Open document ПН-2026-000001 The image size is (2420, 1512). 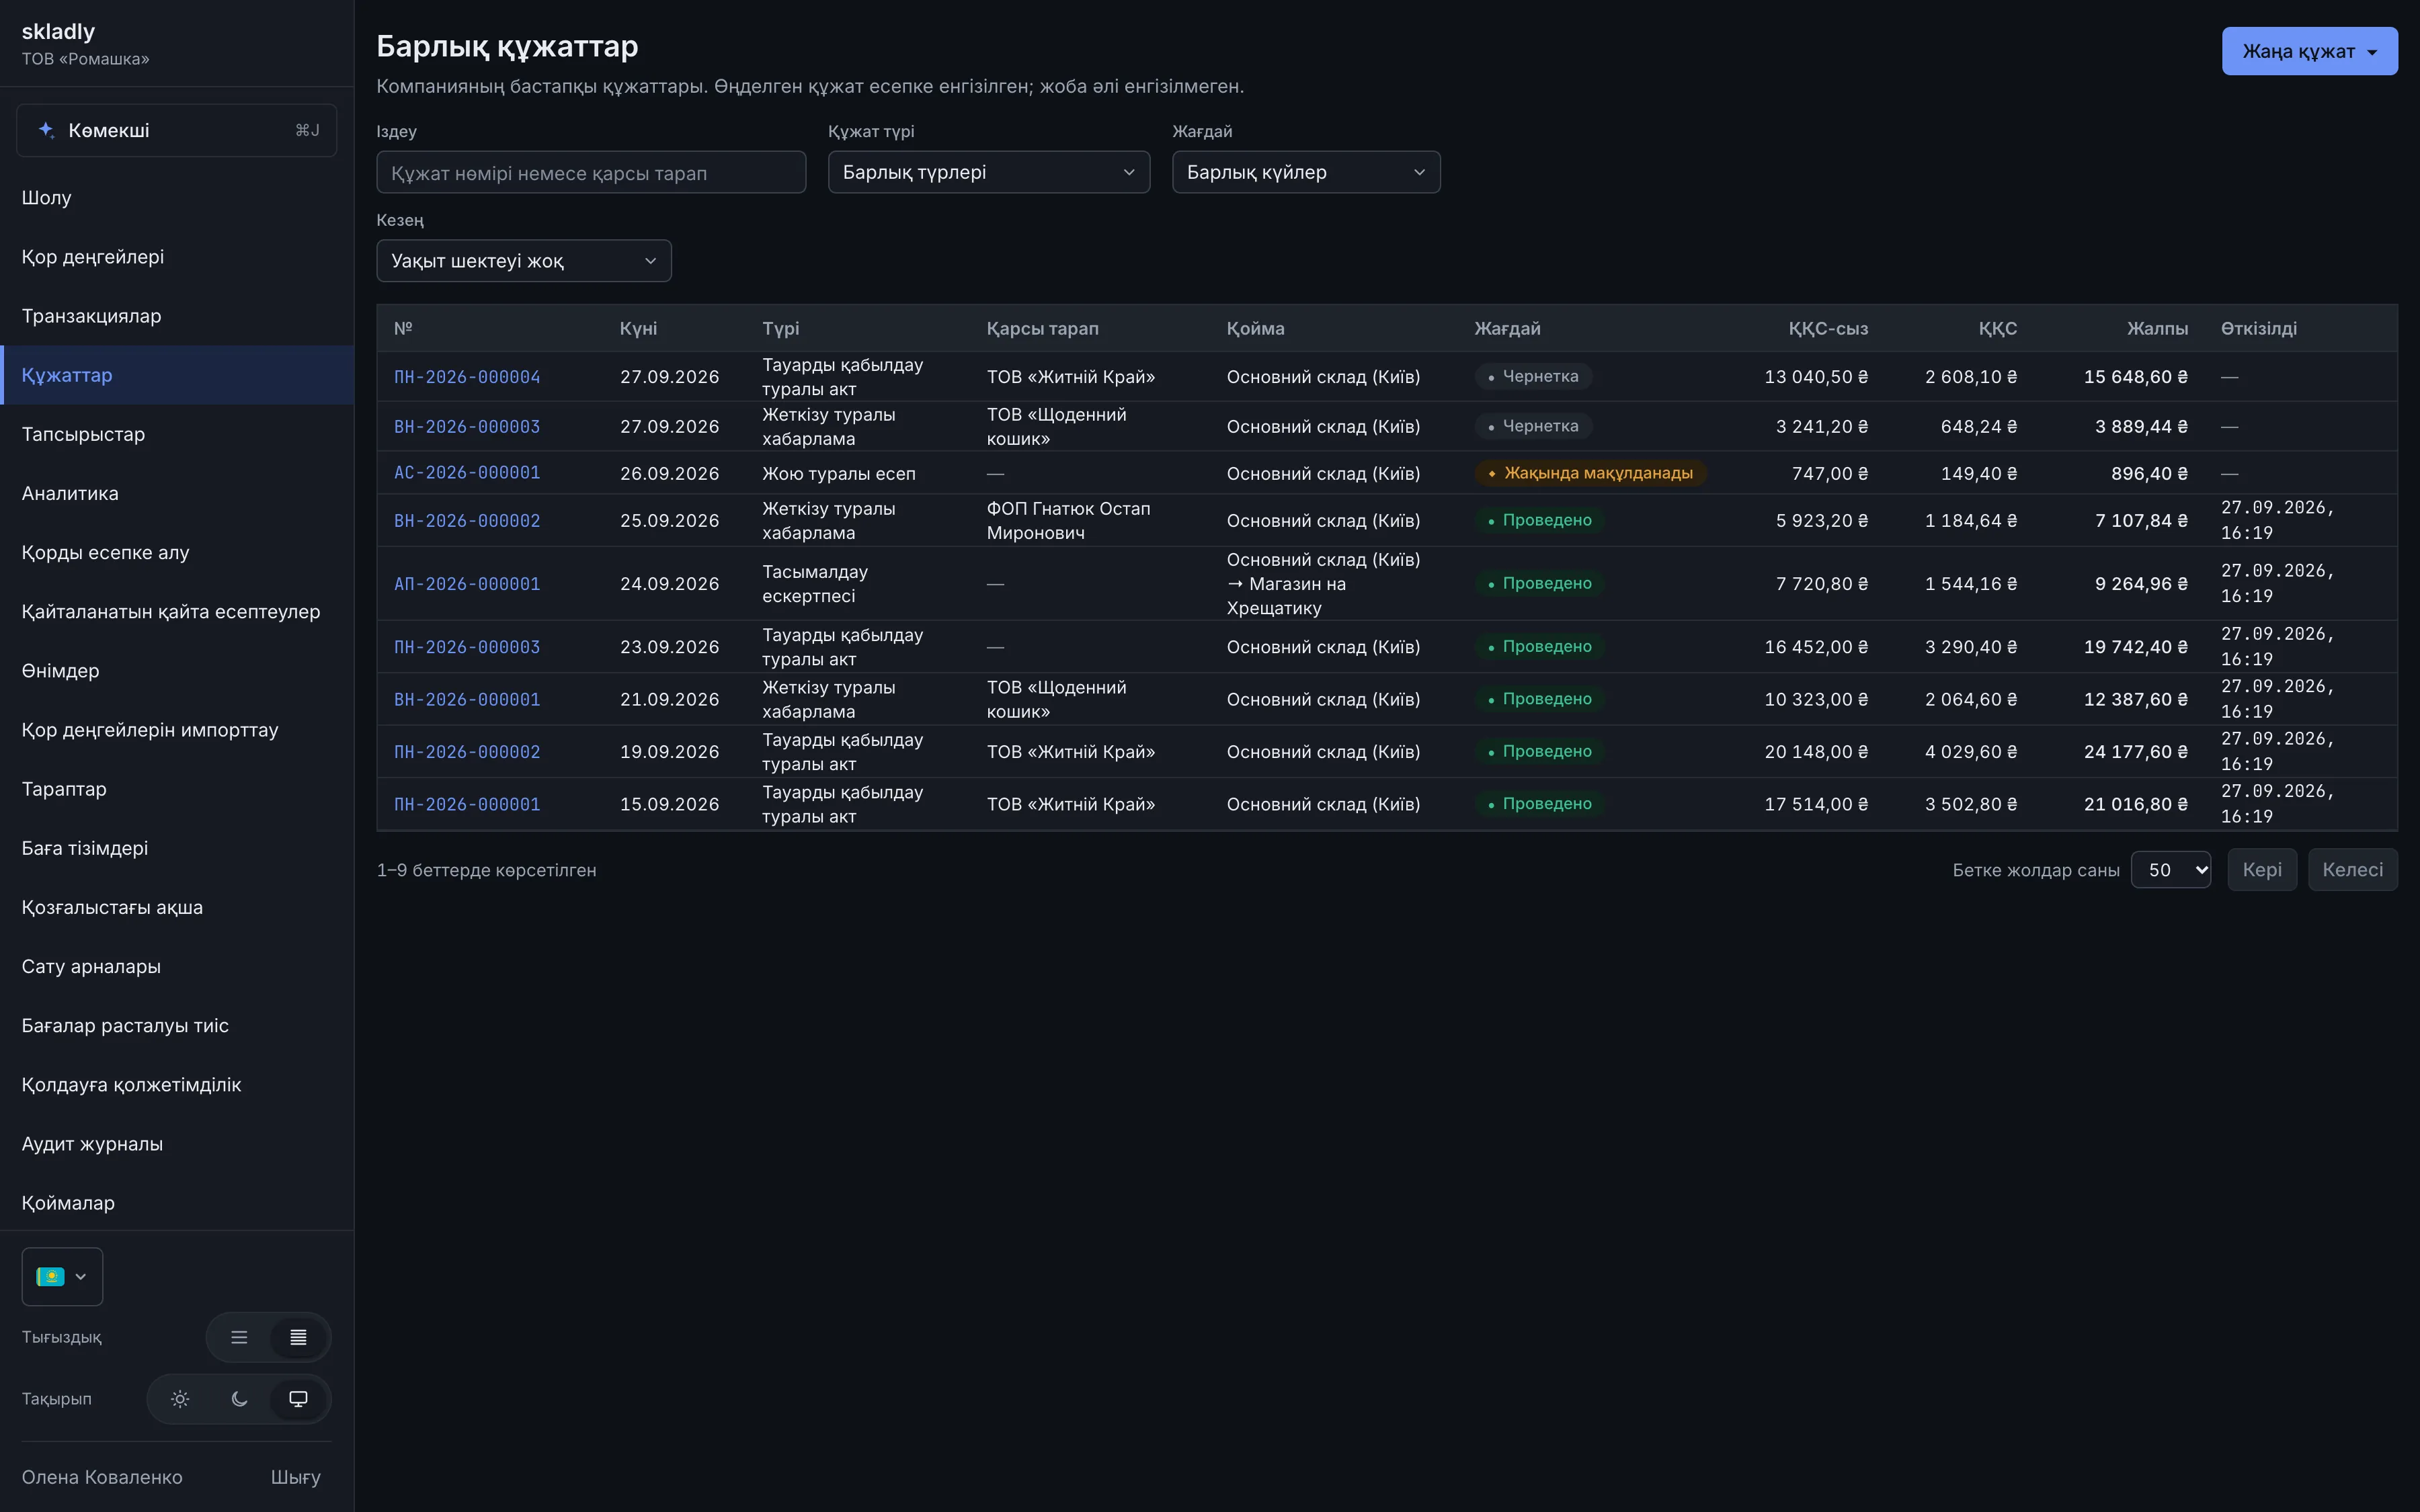point(467,804)
